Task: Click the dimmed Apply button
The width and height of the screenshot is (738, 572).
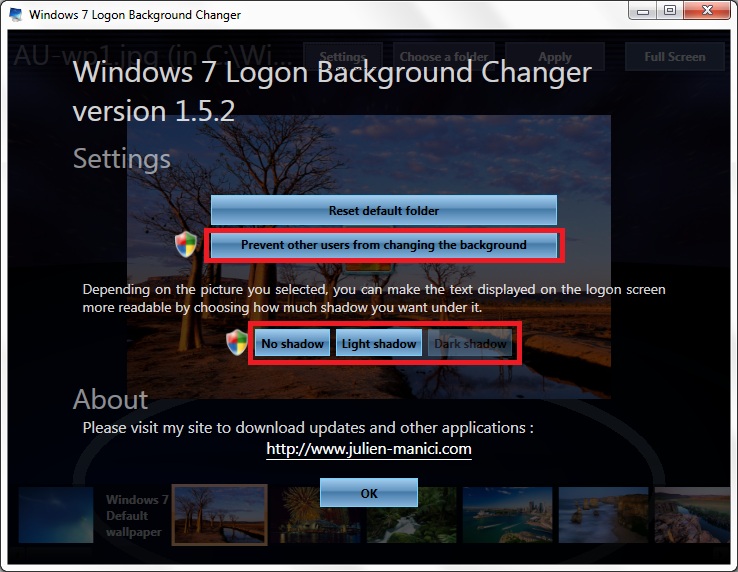Action: [x=554, y=57]
